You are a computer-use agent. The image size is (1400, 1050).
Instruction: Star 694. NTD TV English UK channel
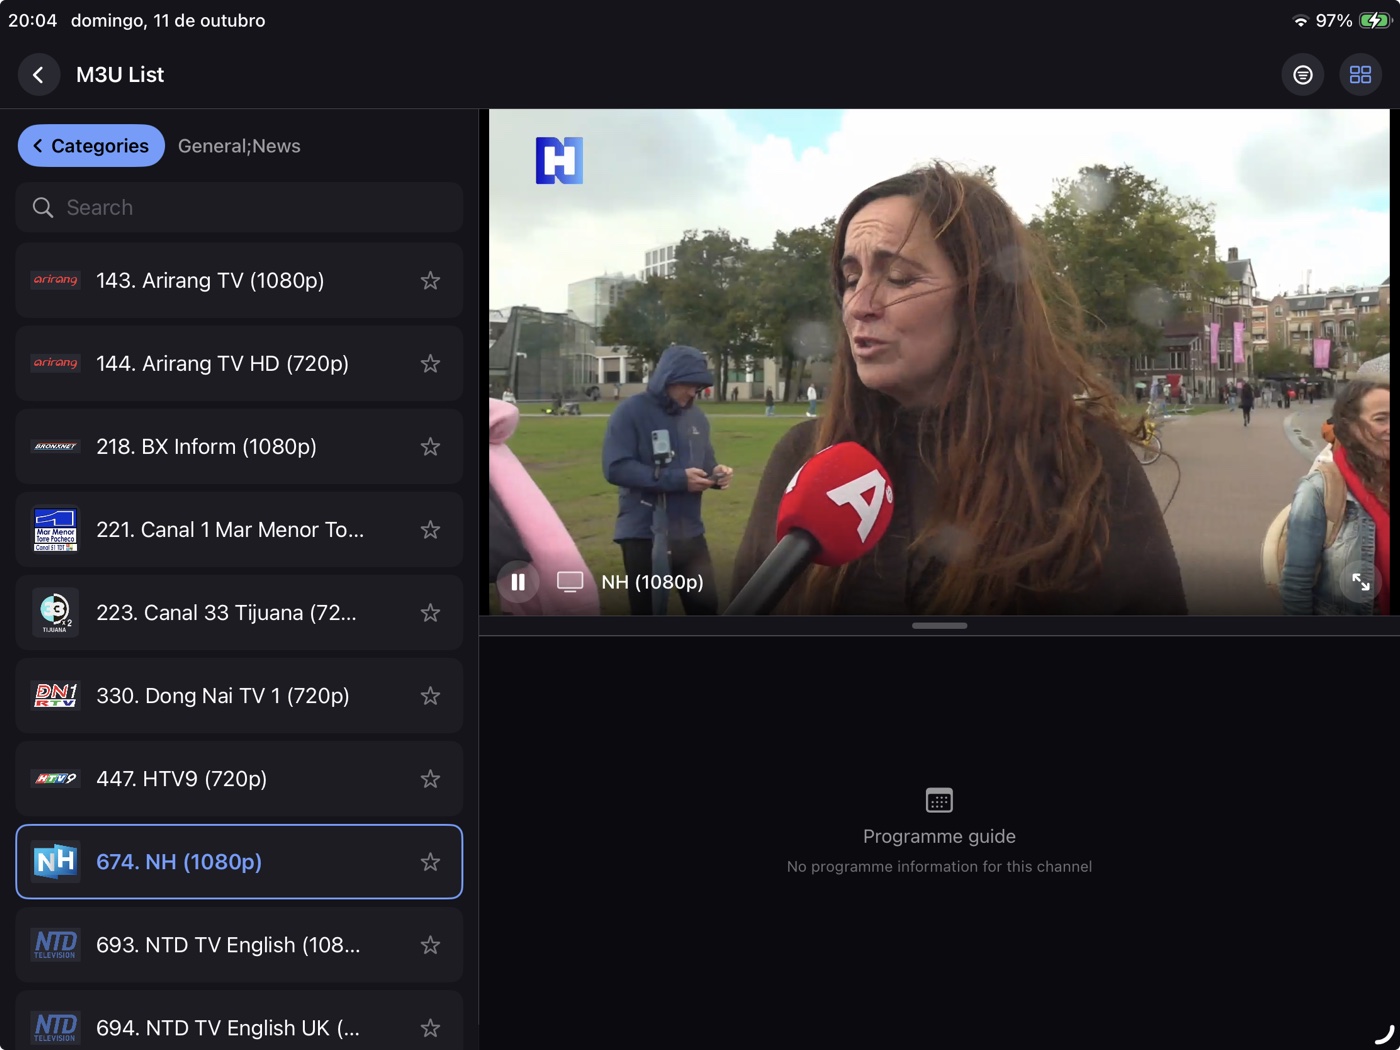[x=430, y=1028]
